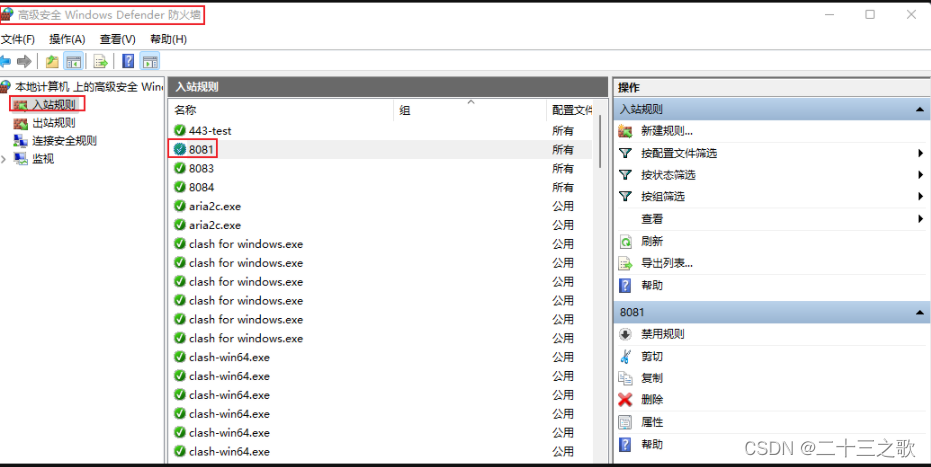Click the back arrow toolbar icon
Image resolution: width=931 pixels, height=467 pixels.
pyautogui.click(x=5, y=61)
